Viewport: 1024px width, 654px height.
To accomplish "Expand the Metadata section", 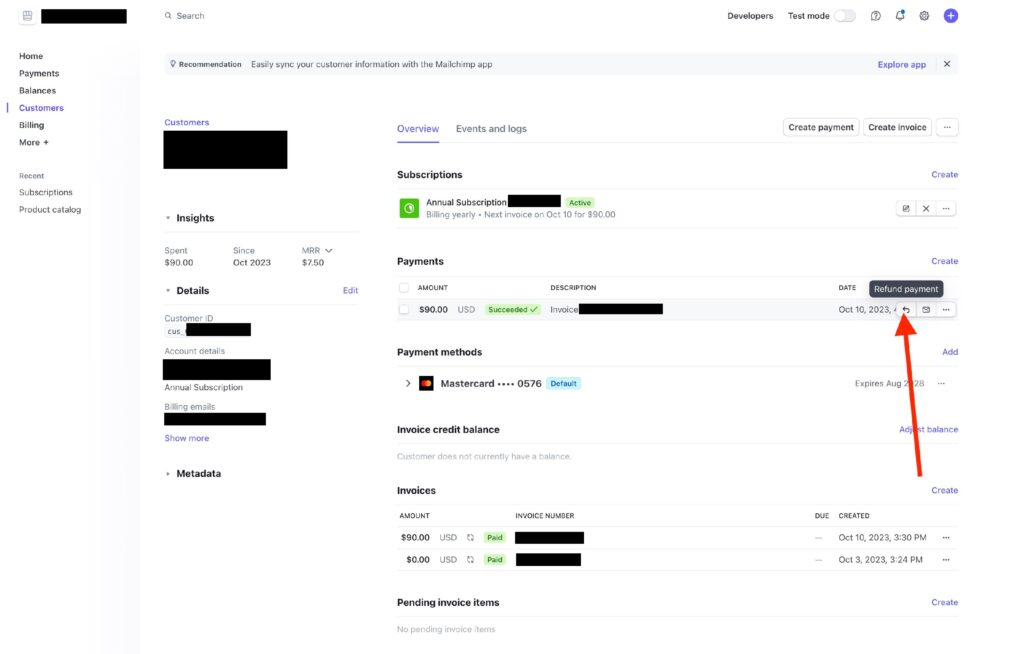I will click(x=168, y=474).
